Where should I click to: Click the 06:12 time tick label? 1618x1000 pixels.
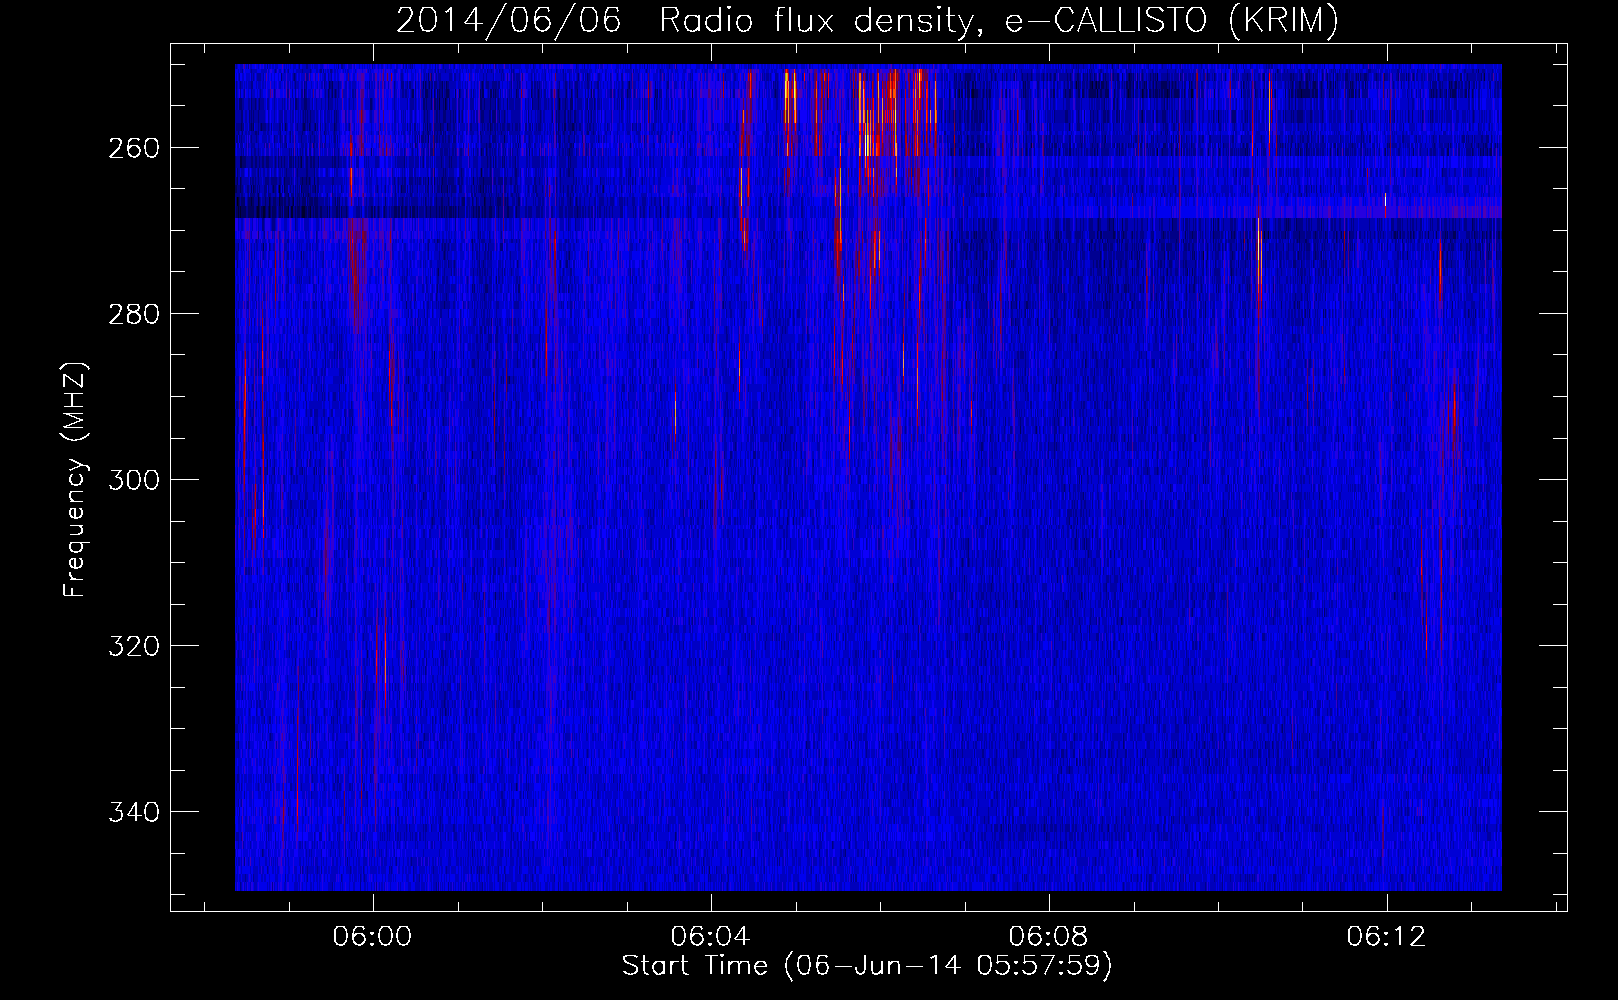point(1387,937)
